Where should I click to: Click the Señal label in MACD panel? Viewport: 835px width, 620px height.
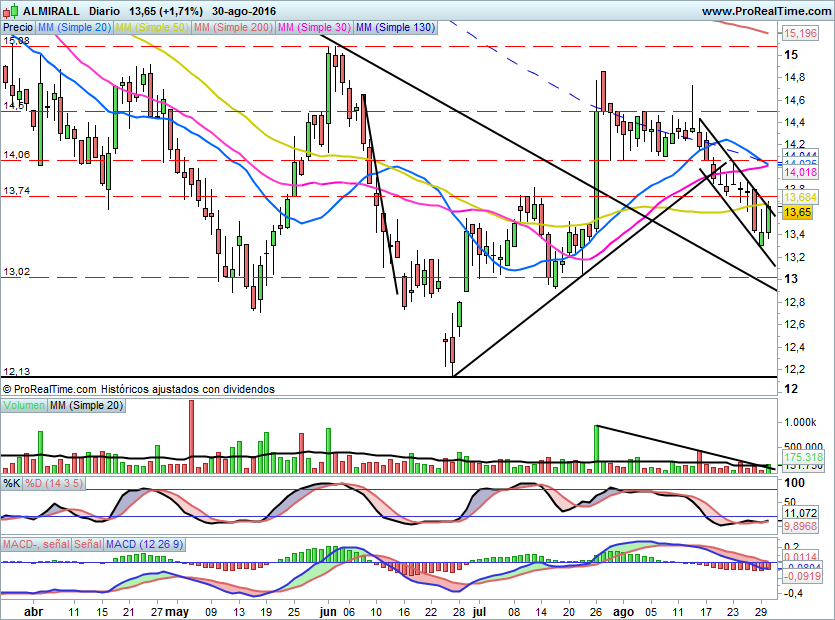coord(87,544)
